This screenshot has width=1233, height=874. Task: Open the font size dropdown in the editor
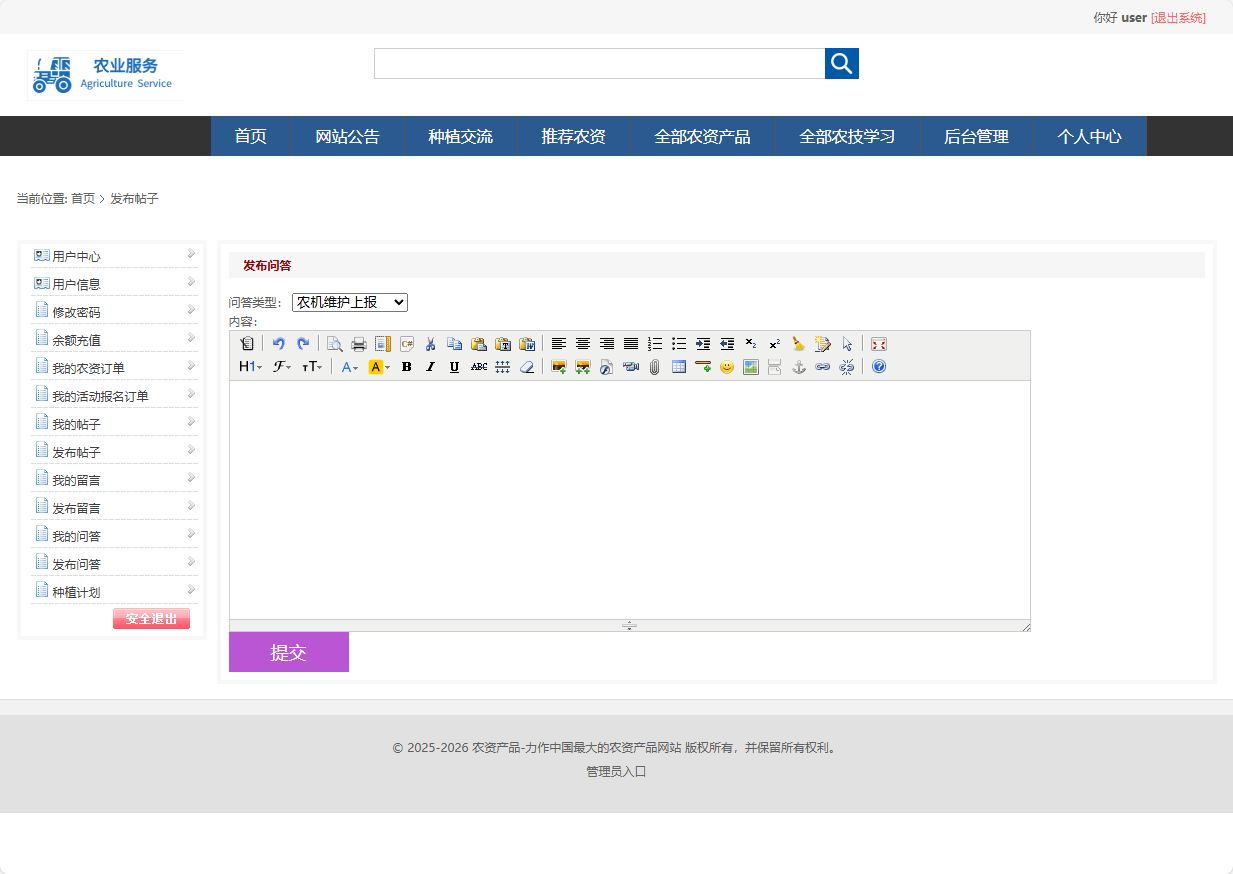312,367
